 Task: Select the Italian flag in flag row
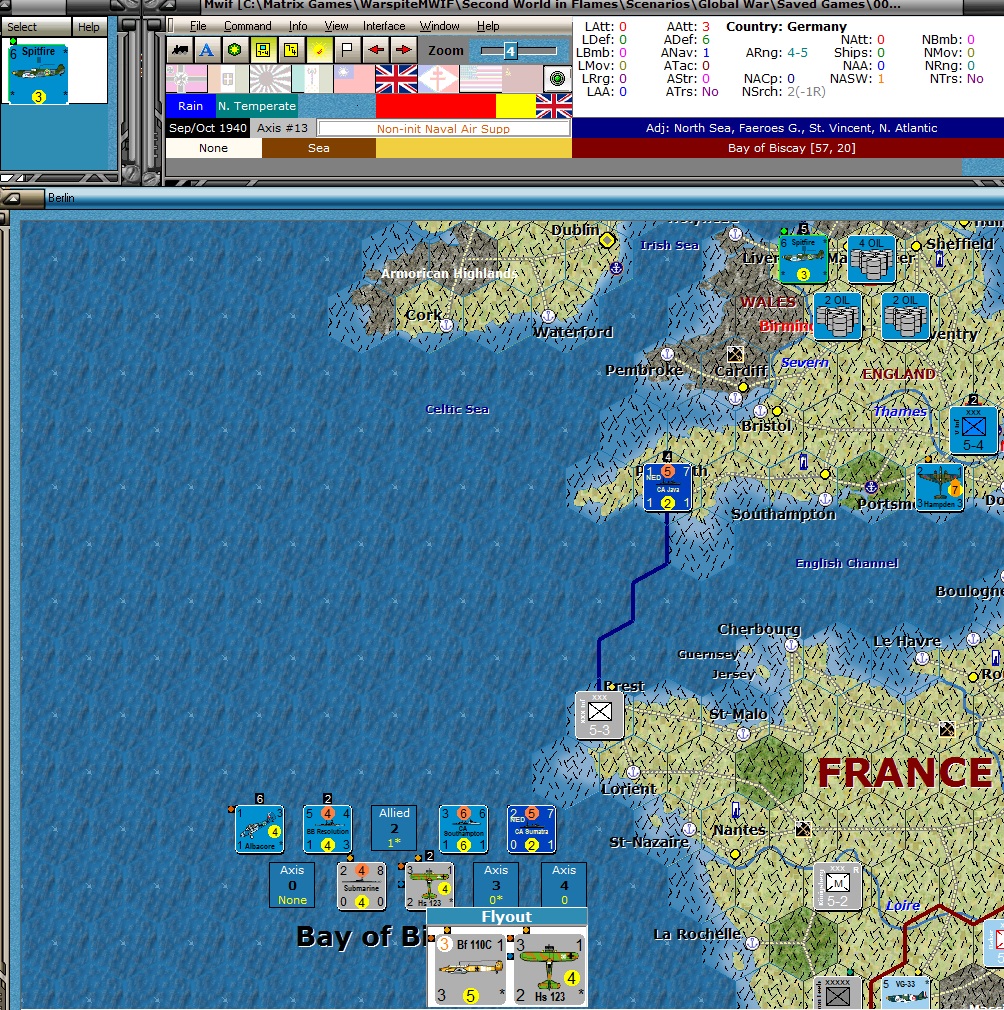229,79
